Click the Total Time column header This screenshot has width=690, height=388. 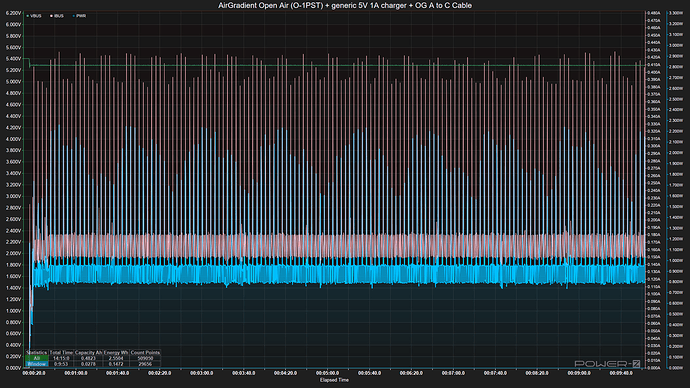61,352
